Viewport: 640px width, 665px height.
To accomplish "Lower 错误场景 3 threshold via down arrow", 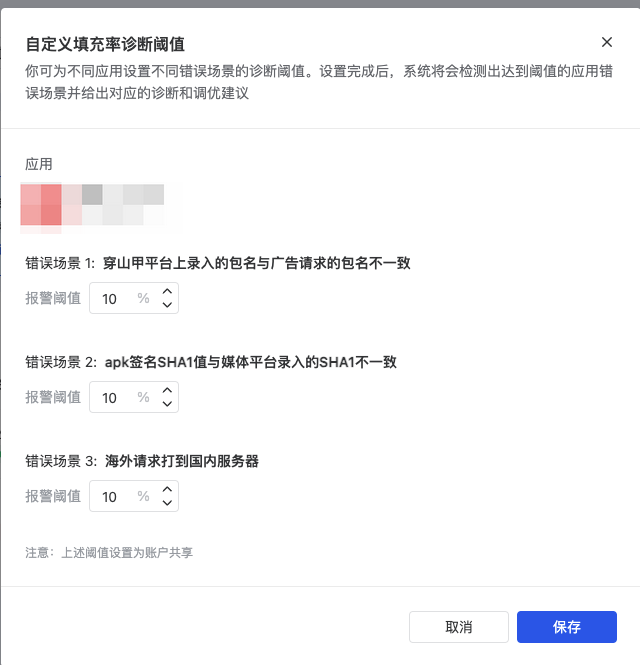I will click(168, 503).
